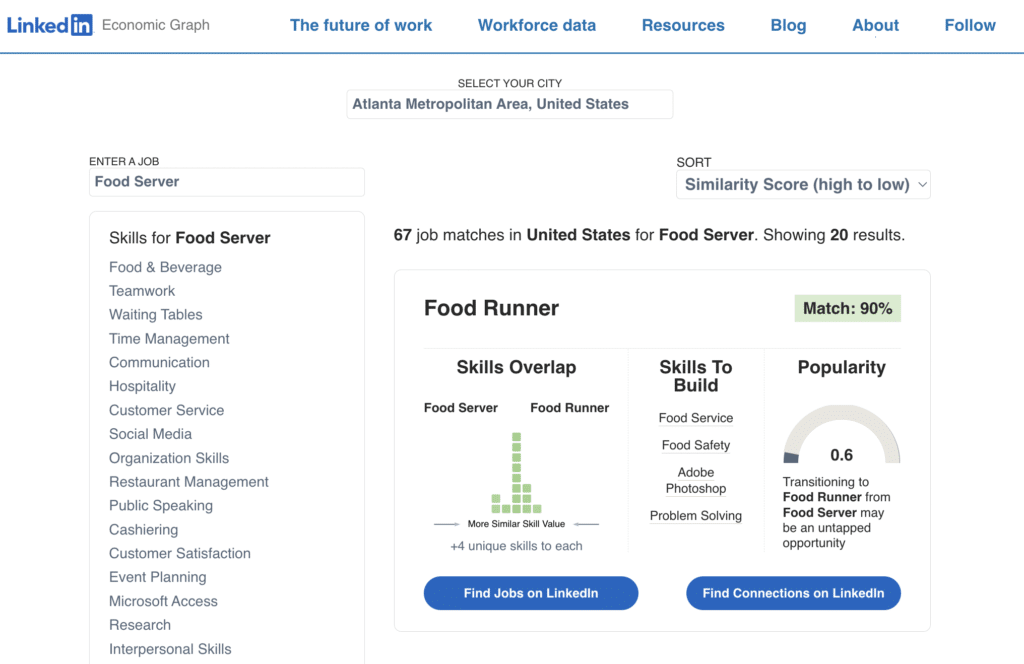Select Food Service skill to build
Screen dimensions: 1024x664
pyautogui.click(x=696, y=418)
